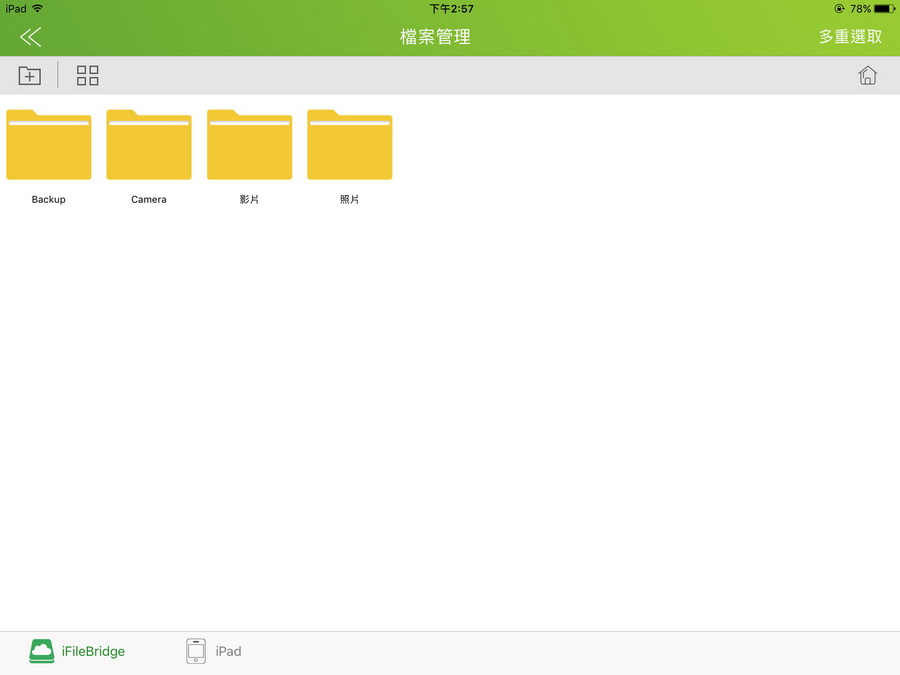Screen dimensions: 900x675
Task: Open the Camera folder icon
Action: (149, 145)
